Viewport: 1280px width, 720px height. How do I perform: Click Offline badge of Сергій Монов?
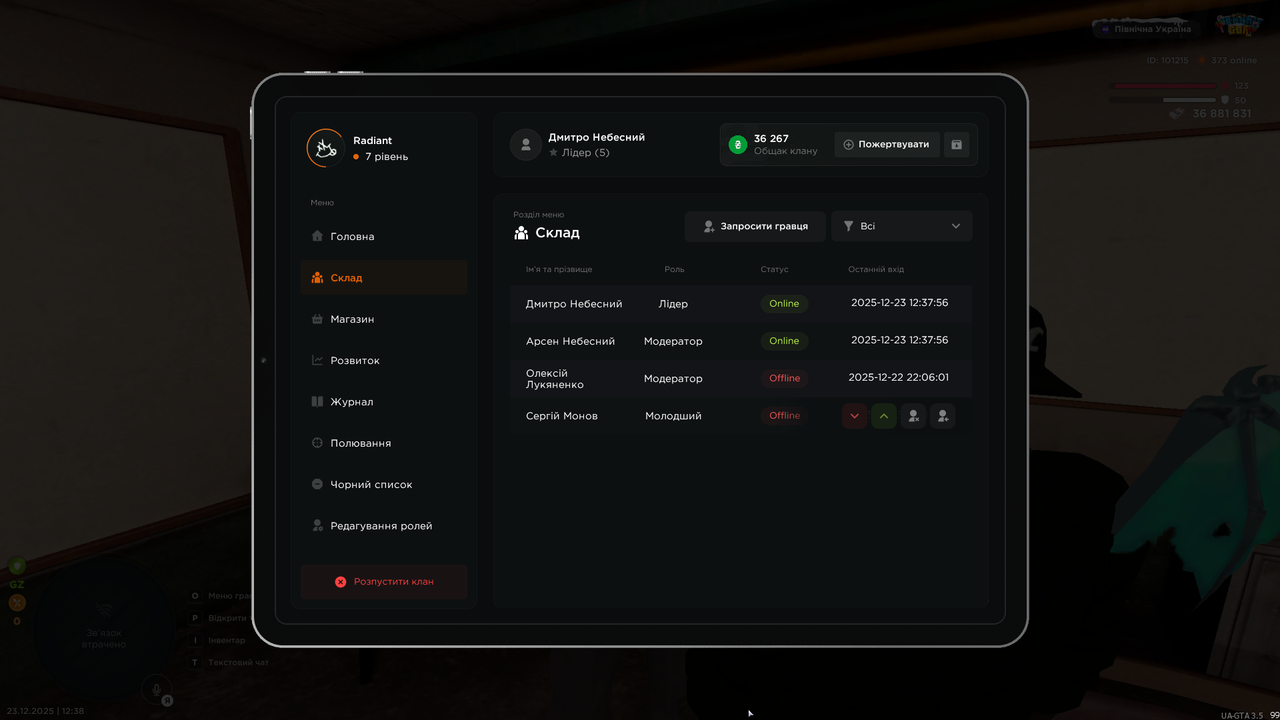(x=784, y=416)
